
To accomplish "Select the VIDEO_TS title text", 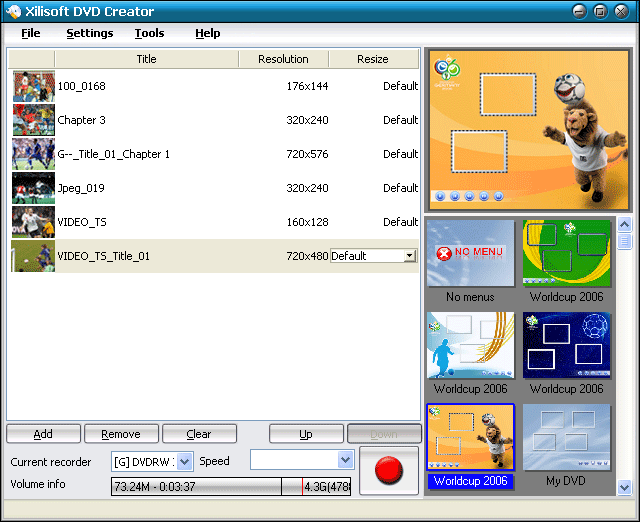I will [x=82, y=222].
